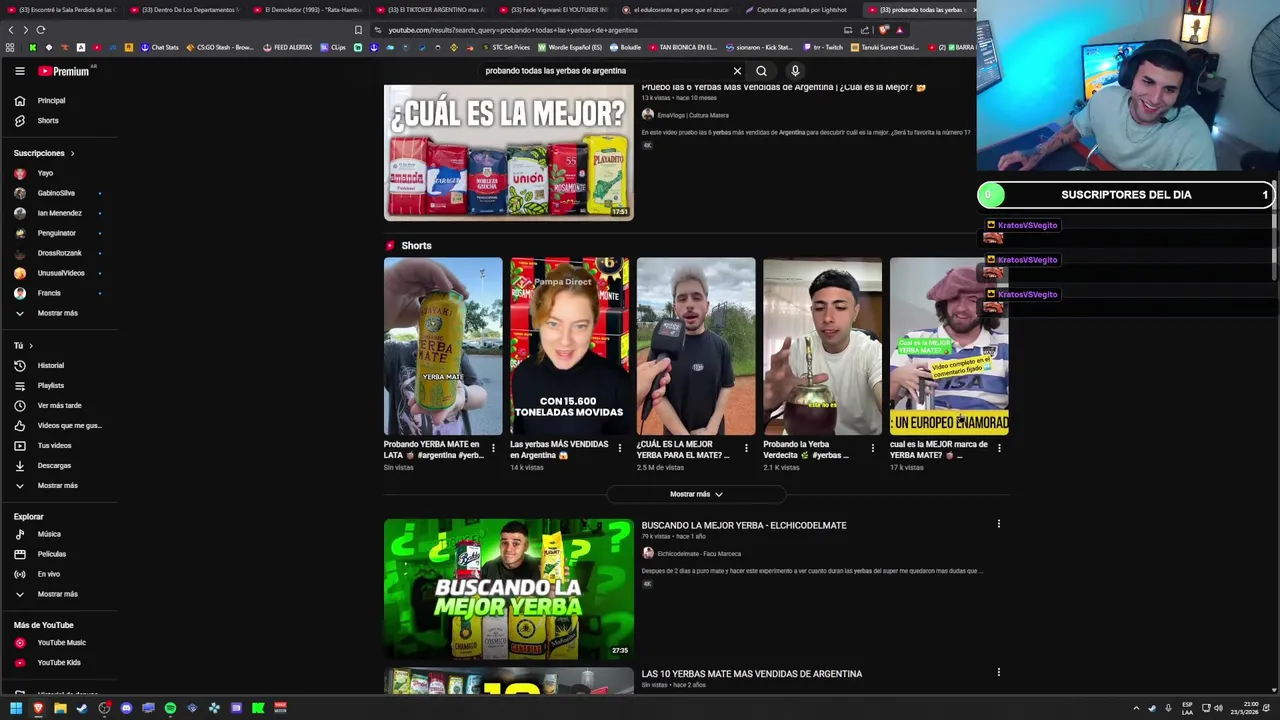Image resolution: width=1280 pixels, height=720 pixels.
Task: Open 'Tus videos' in sidebar
Action: pos(54,446)
